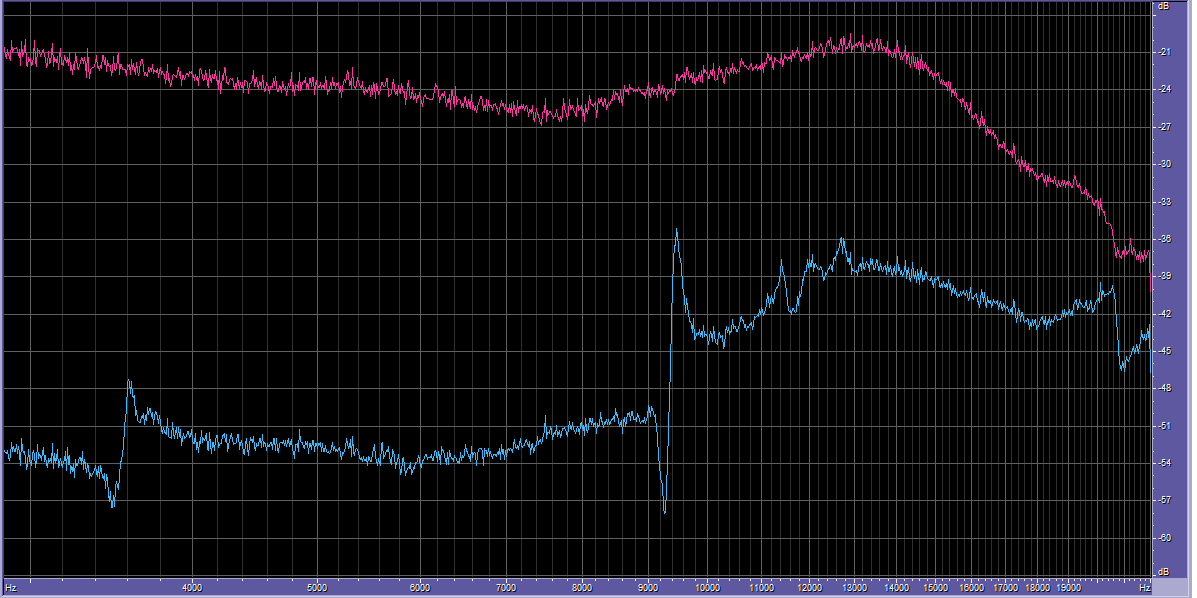Click the dB unit label below -60
This screenshot has height=598, width=1197.
pyautogui.click(x=1163, y=571)
